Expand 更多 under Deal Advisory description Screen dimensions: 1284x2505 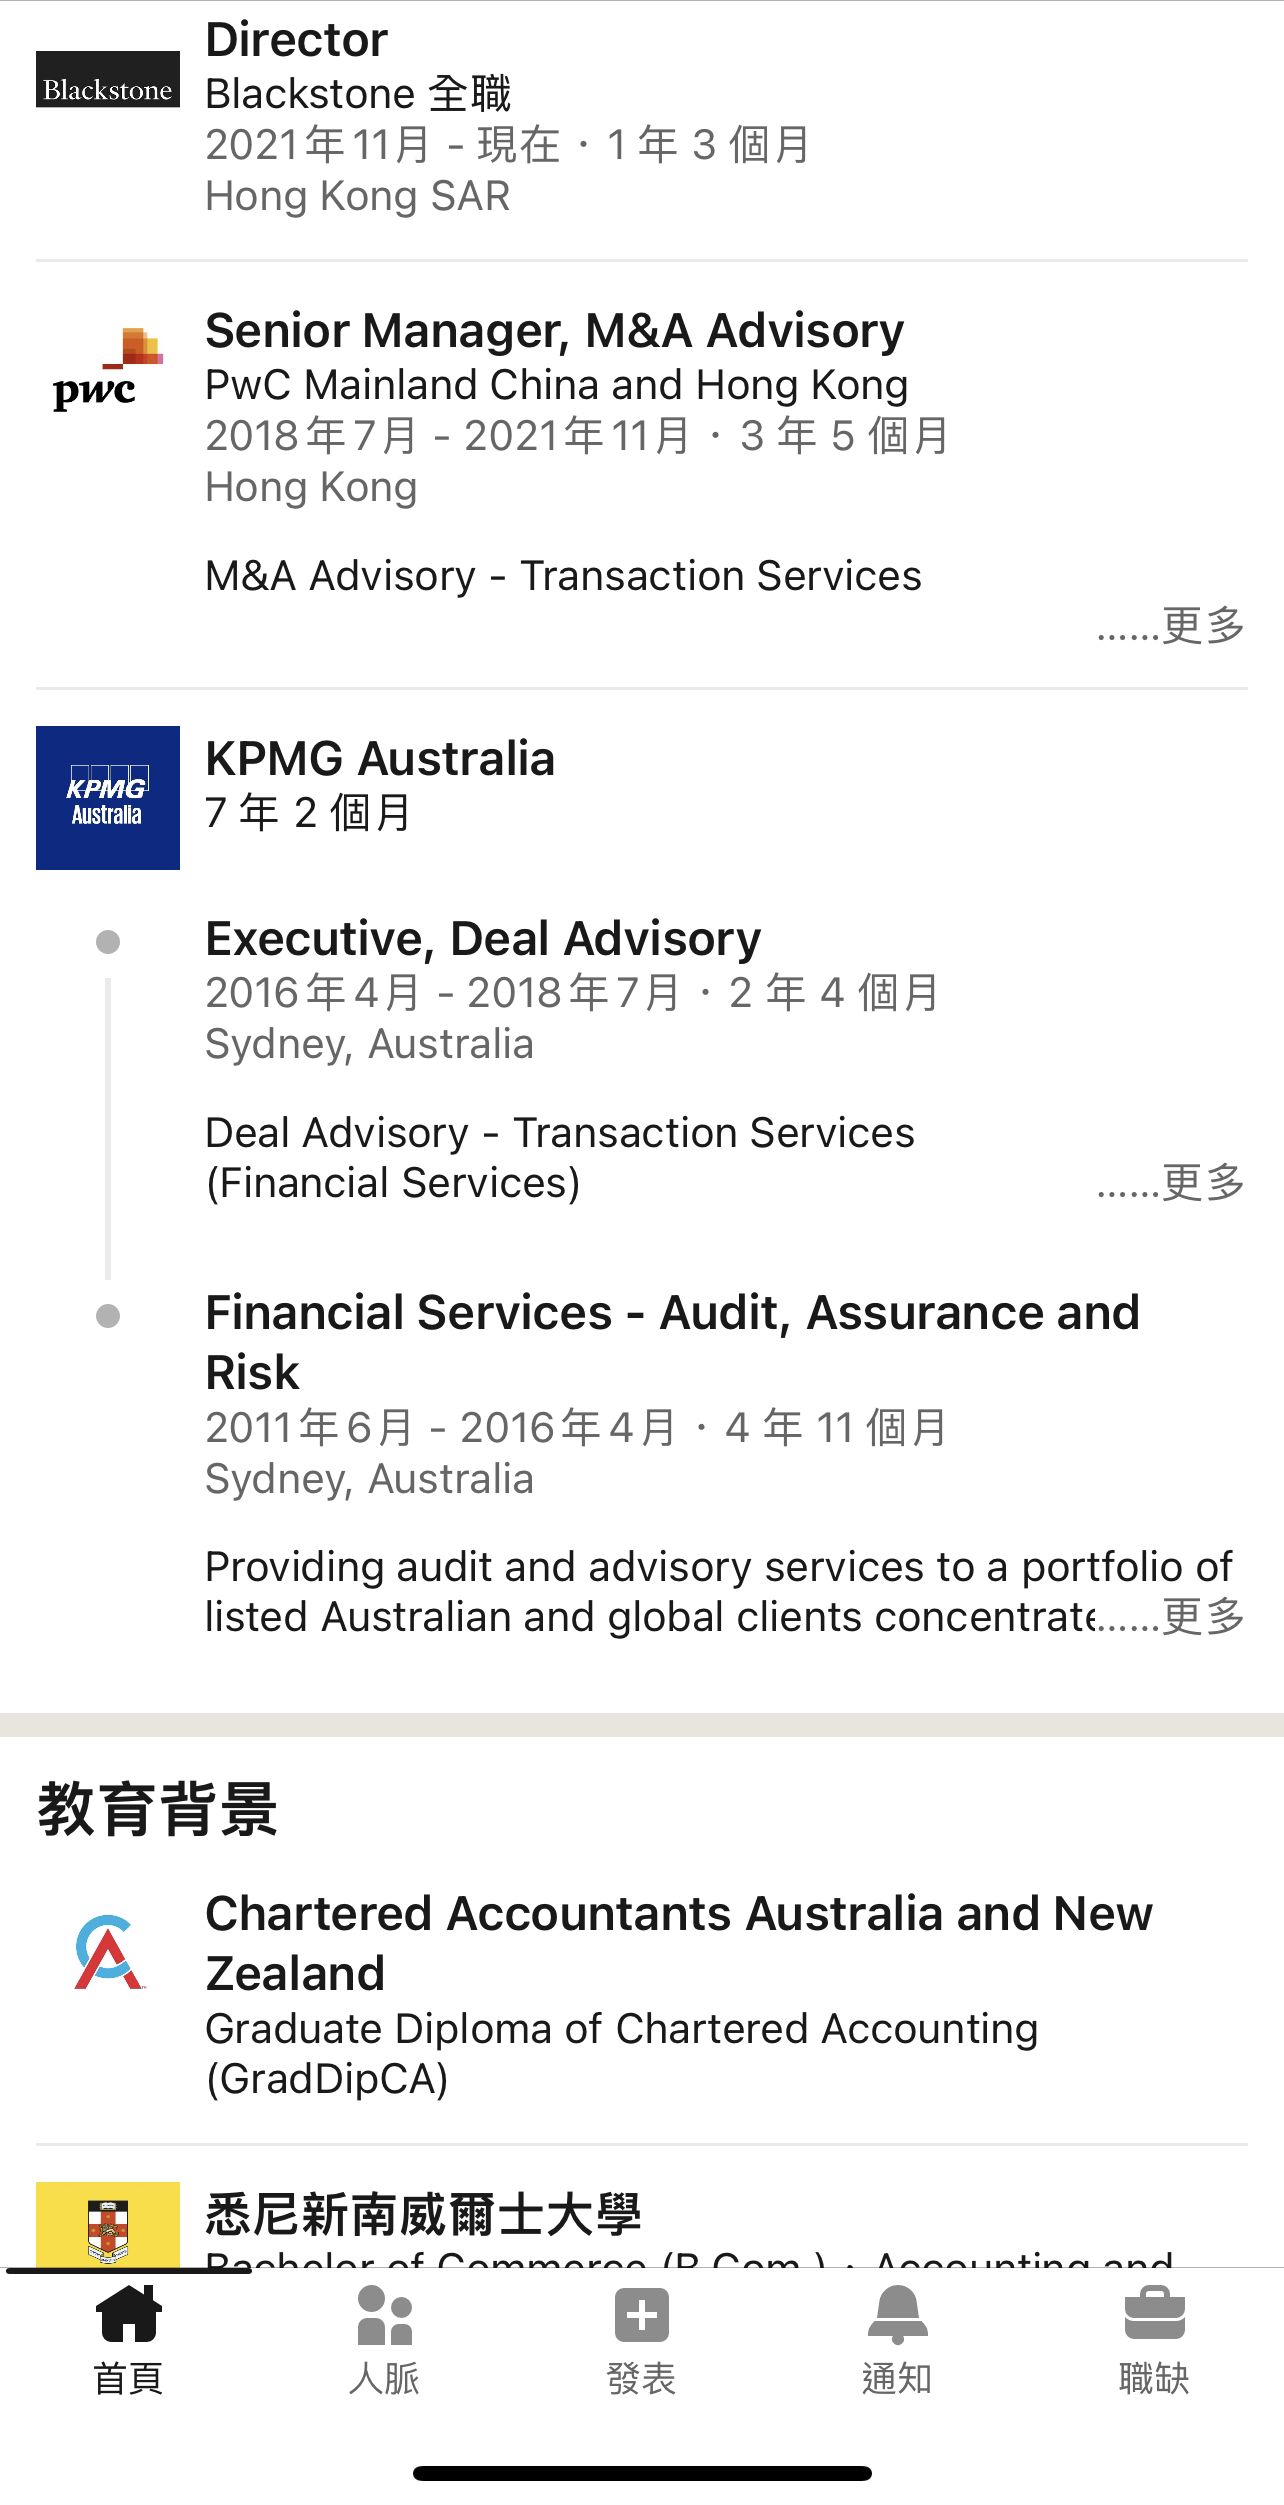[1171, 1183]
